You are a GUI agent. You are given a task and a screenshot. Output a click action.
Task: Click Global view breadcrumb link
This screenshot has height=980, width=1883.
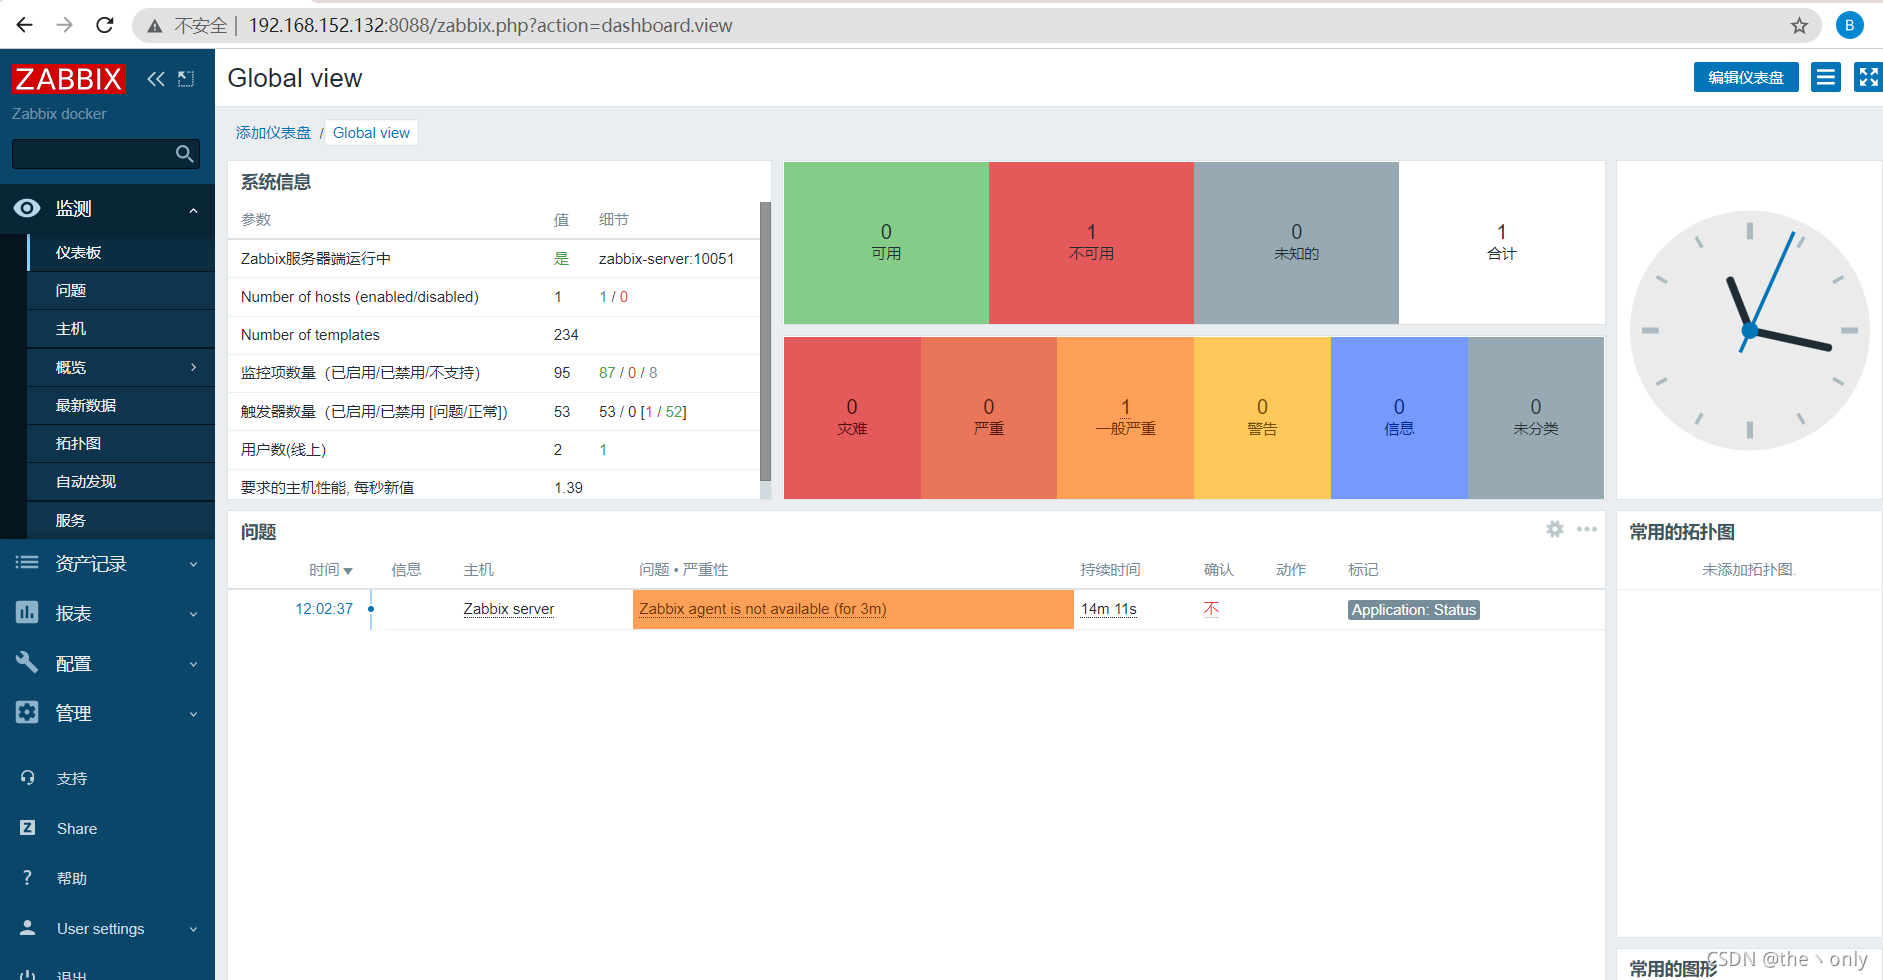point(371,133)
